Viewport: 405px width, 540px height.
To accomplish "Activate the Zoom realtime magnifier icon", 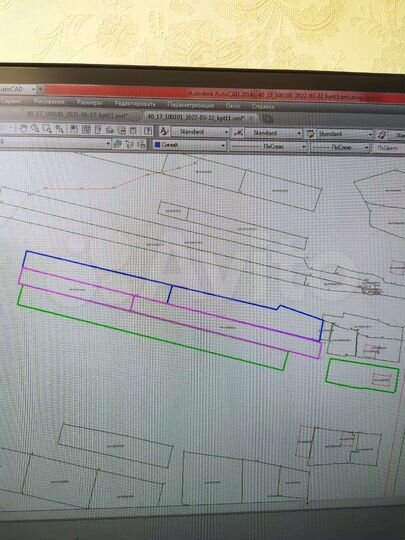I will point(35,129).
